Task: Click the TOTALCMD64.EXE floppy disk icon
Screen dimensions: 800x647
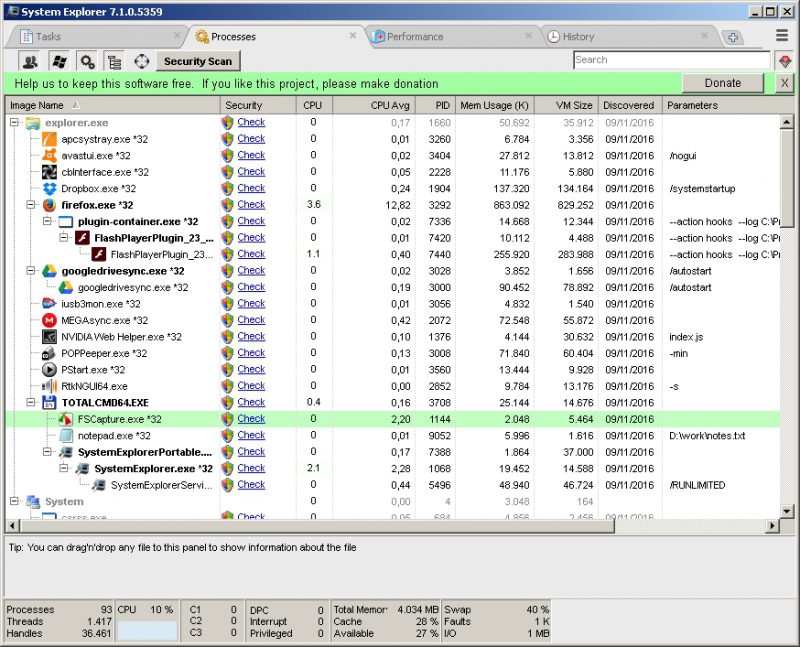Action: pyautogui.click(x=49, y=403)
